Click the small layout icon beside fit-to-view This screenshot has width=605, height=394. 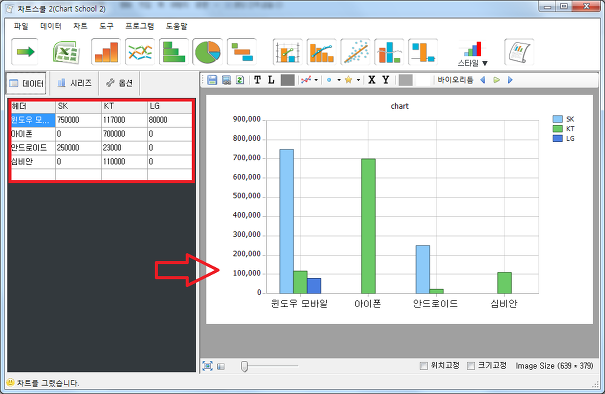(x=221, y=366)
